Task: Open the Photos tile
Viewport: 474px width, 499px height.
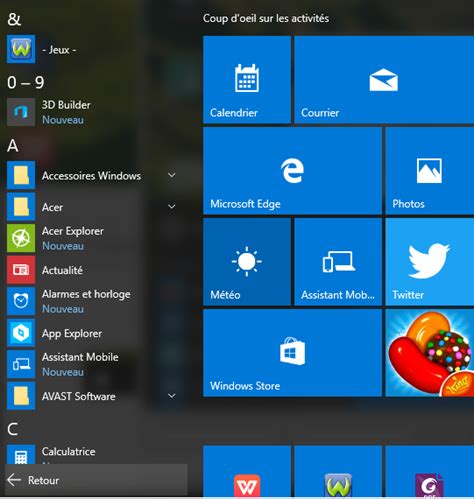Action: (x=430, y=171)
